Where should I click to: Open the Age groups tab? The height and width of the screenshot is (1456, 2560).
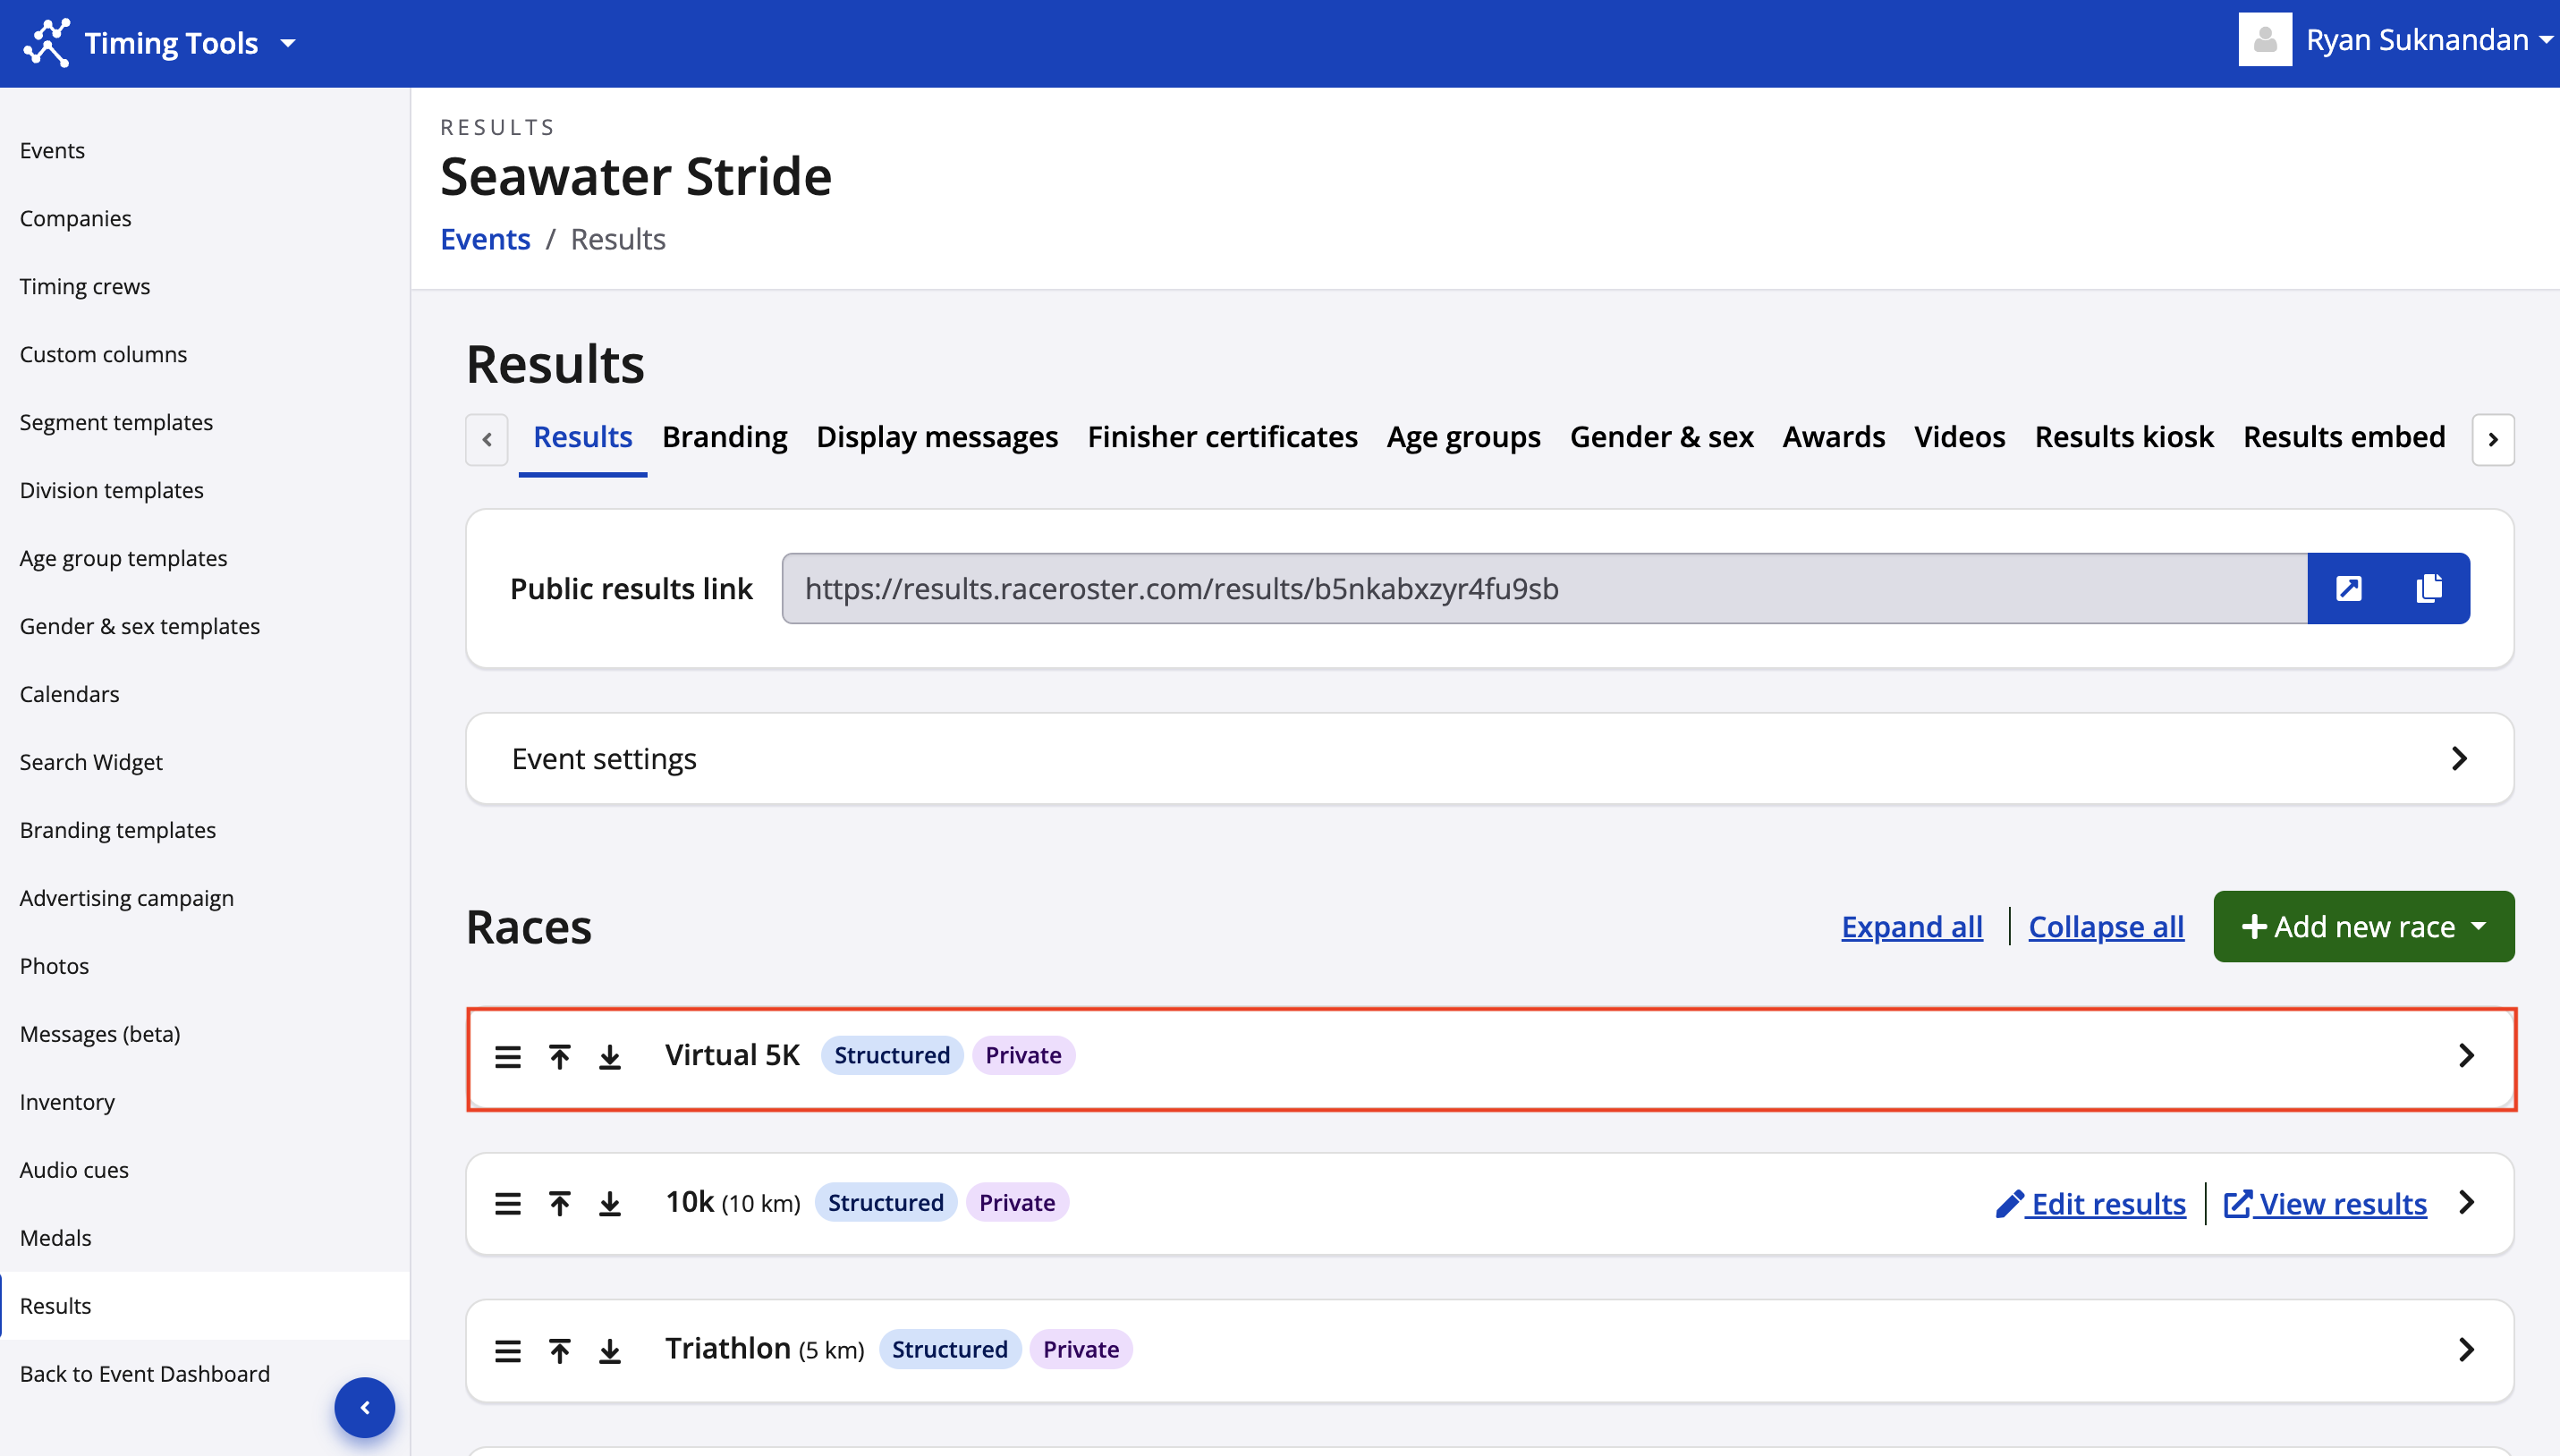[1463, 437]
